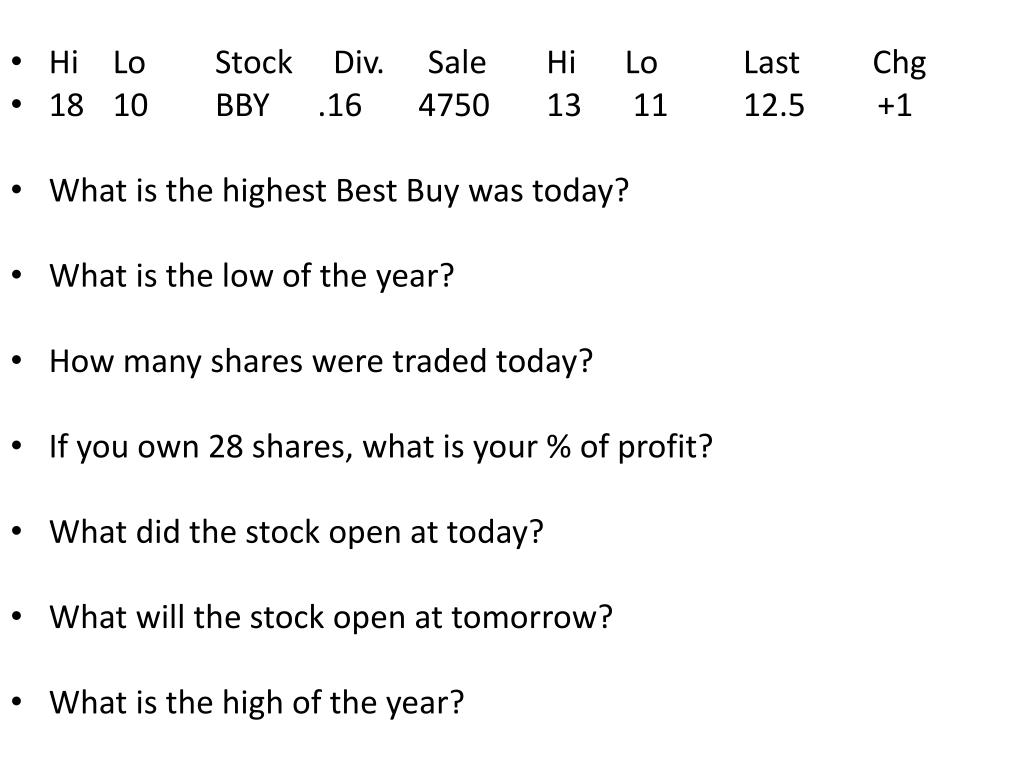The width and height of the screenshot is (1024, 768).
Task: Click the shares traded today question
Action: [321, 362]
